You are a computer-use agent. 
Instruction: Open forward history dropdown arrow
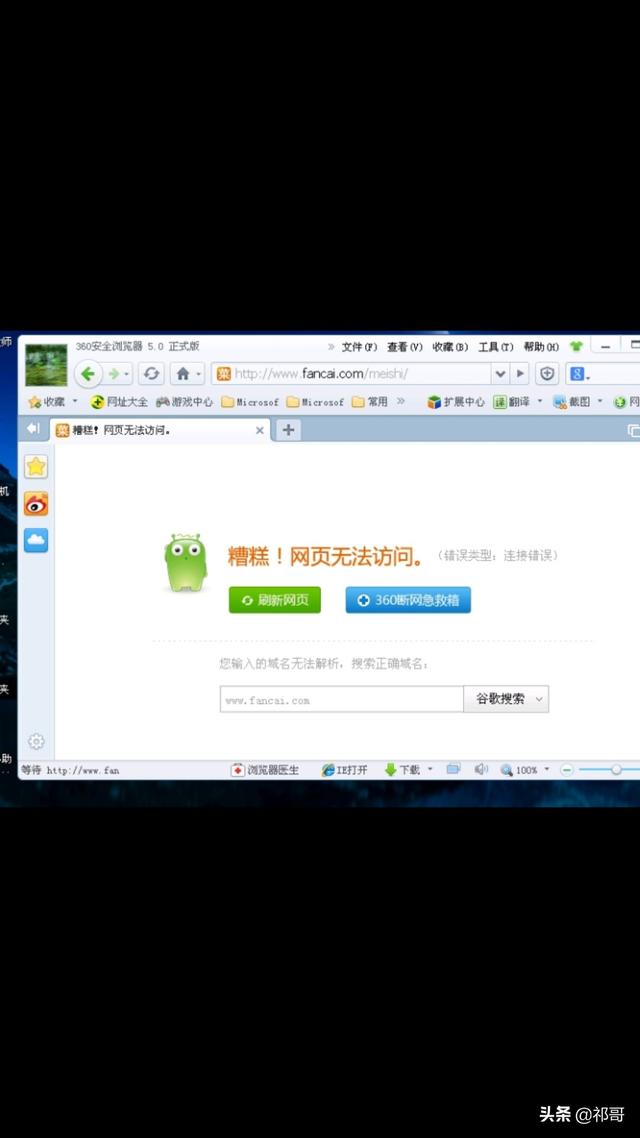pyautogui.click(x=127, y=374)
